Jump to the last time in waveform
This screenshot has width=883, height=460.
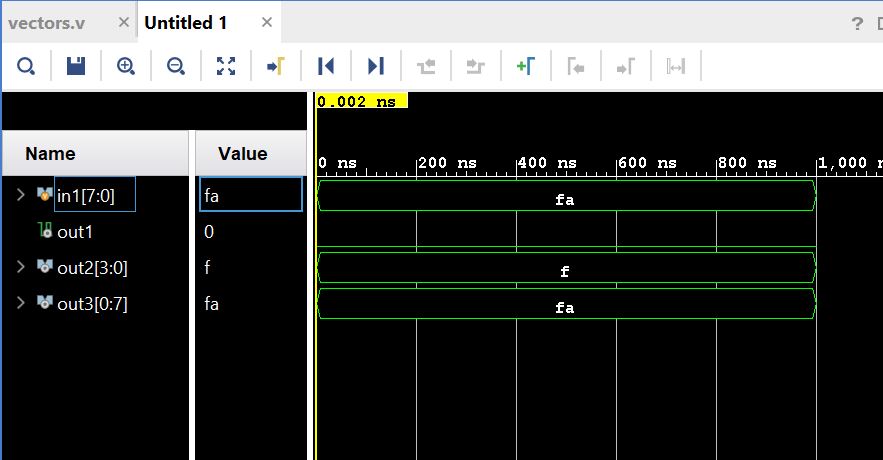coord(376,66)
